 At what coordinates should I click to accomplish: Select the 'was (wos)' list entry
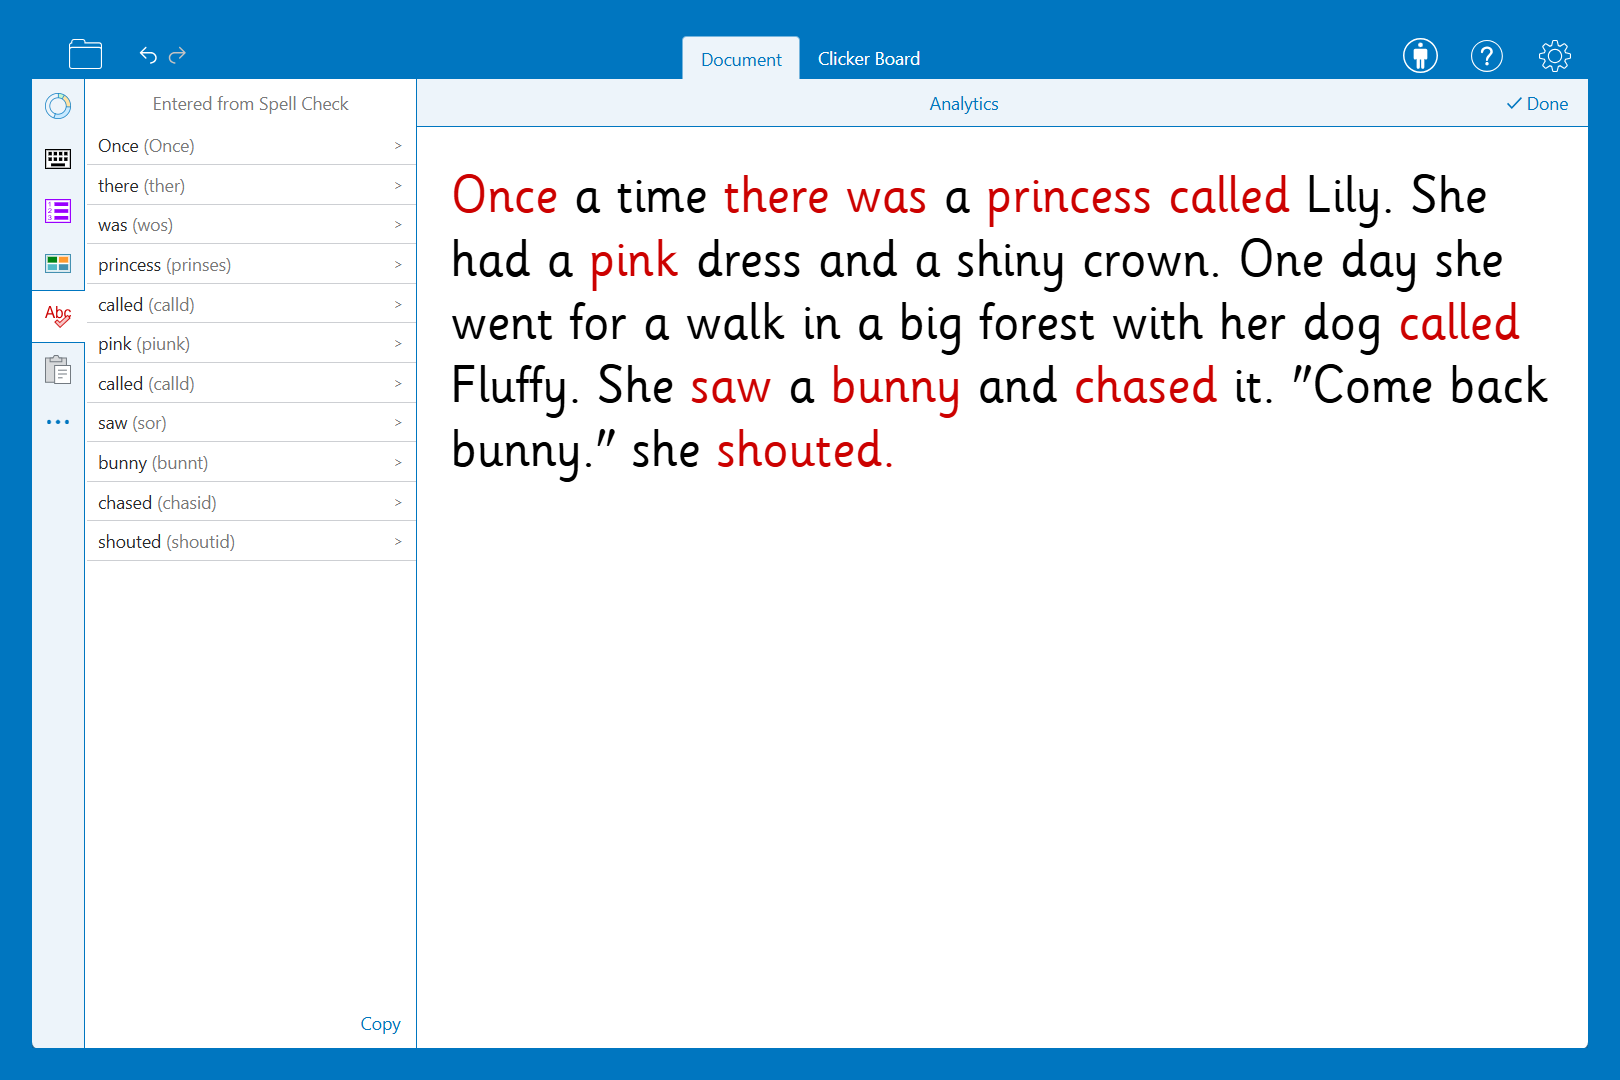tap(251, 225)
